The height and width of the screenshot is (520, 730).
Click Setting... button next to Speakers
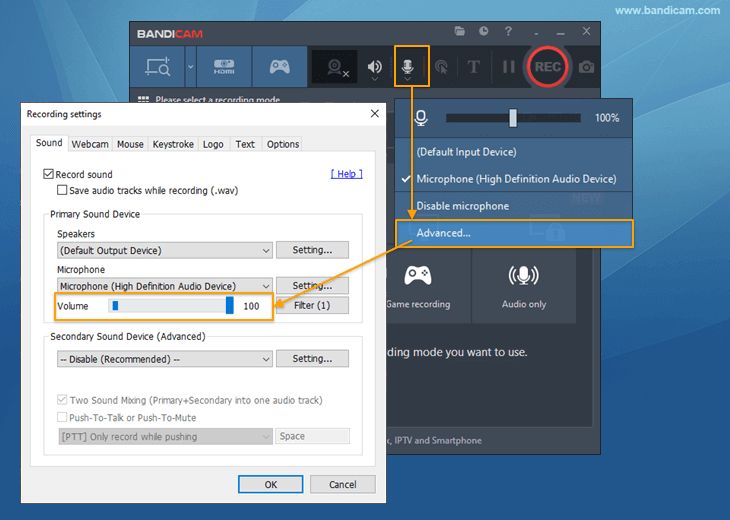coord(312,250)
